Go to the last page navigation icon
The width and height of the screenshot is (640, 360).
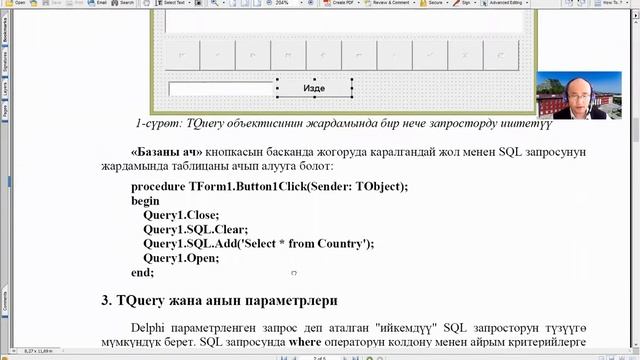click(x=356, y=358)
